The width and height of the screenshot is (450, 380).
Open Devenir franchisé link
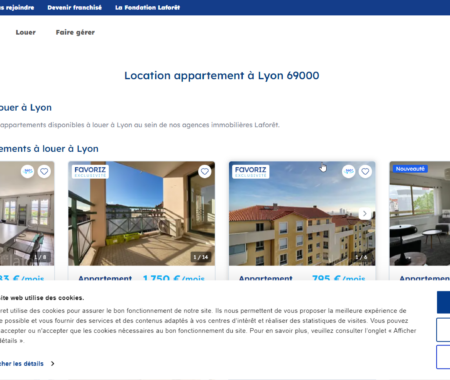[75, 7]
